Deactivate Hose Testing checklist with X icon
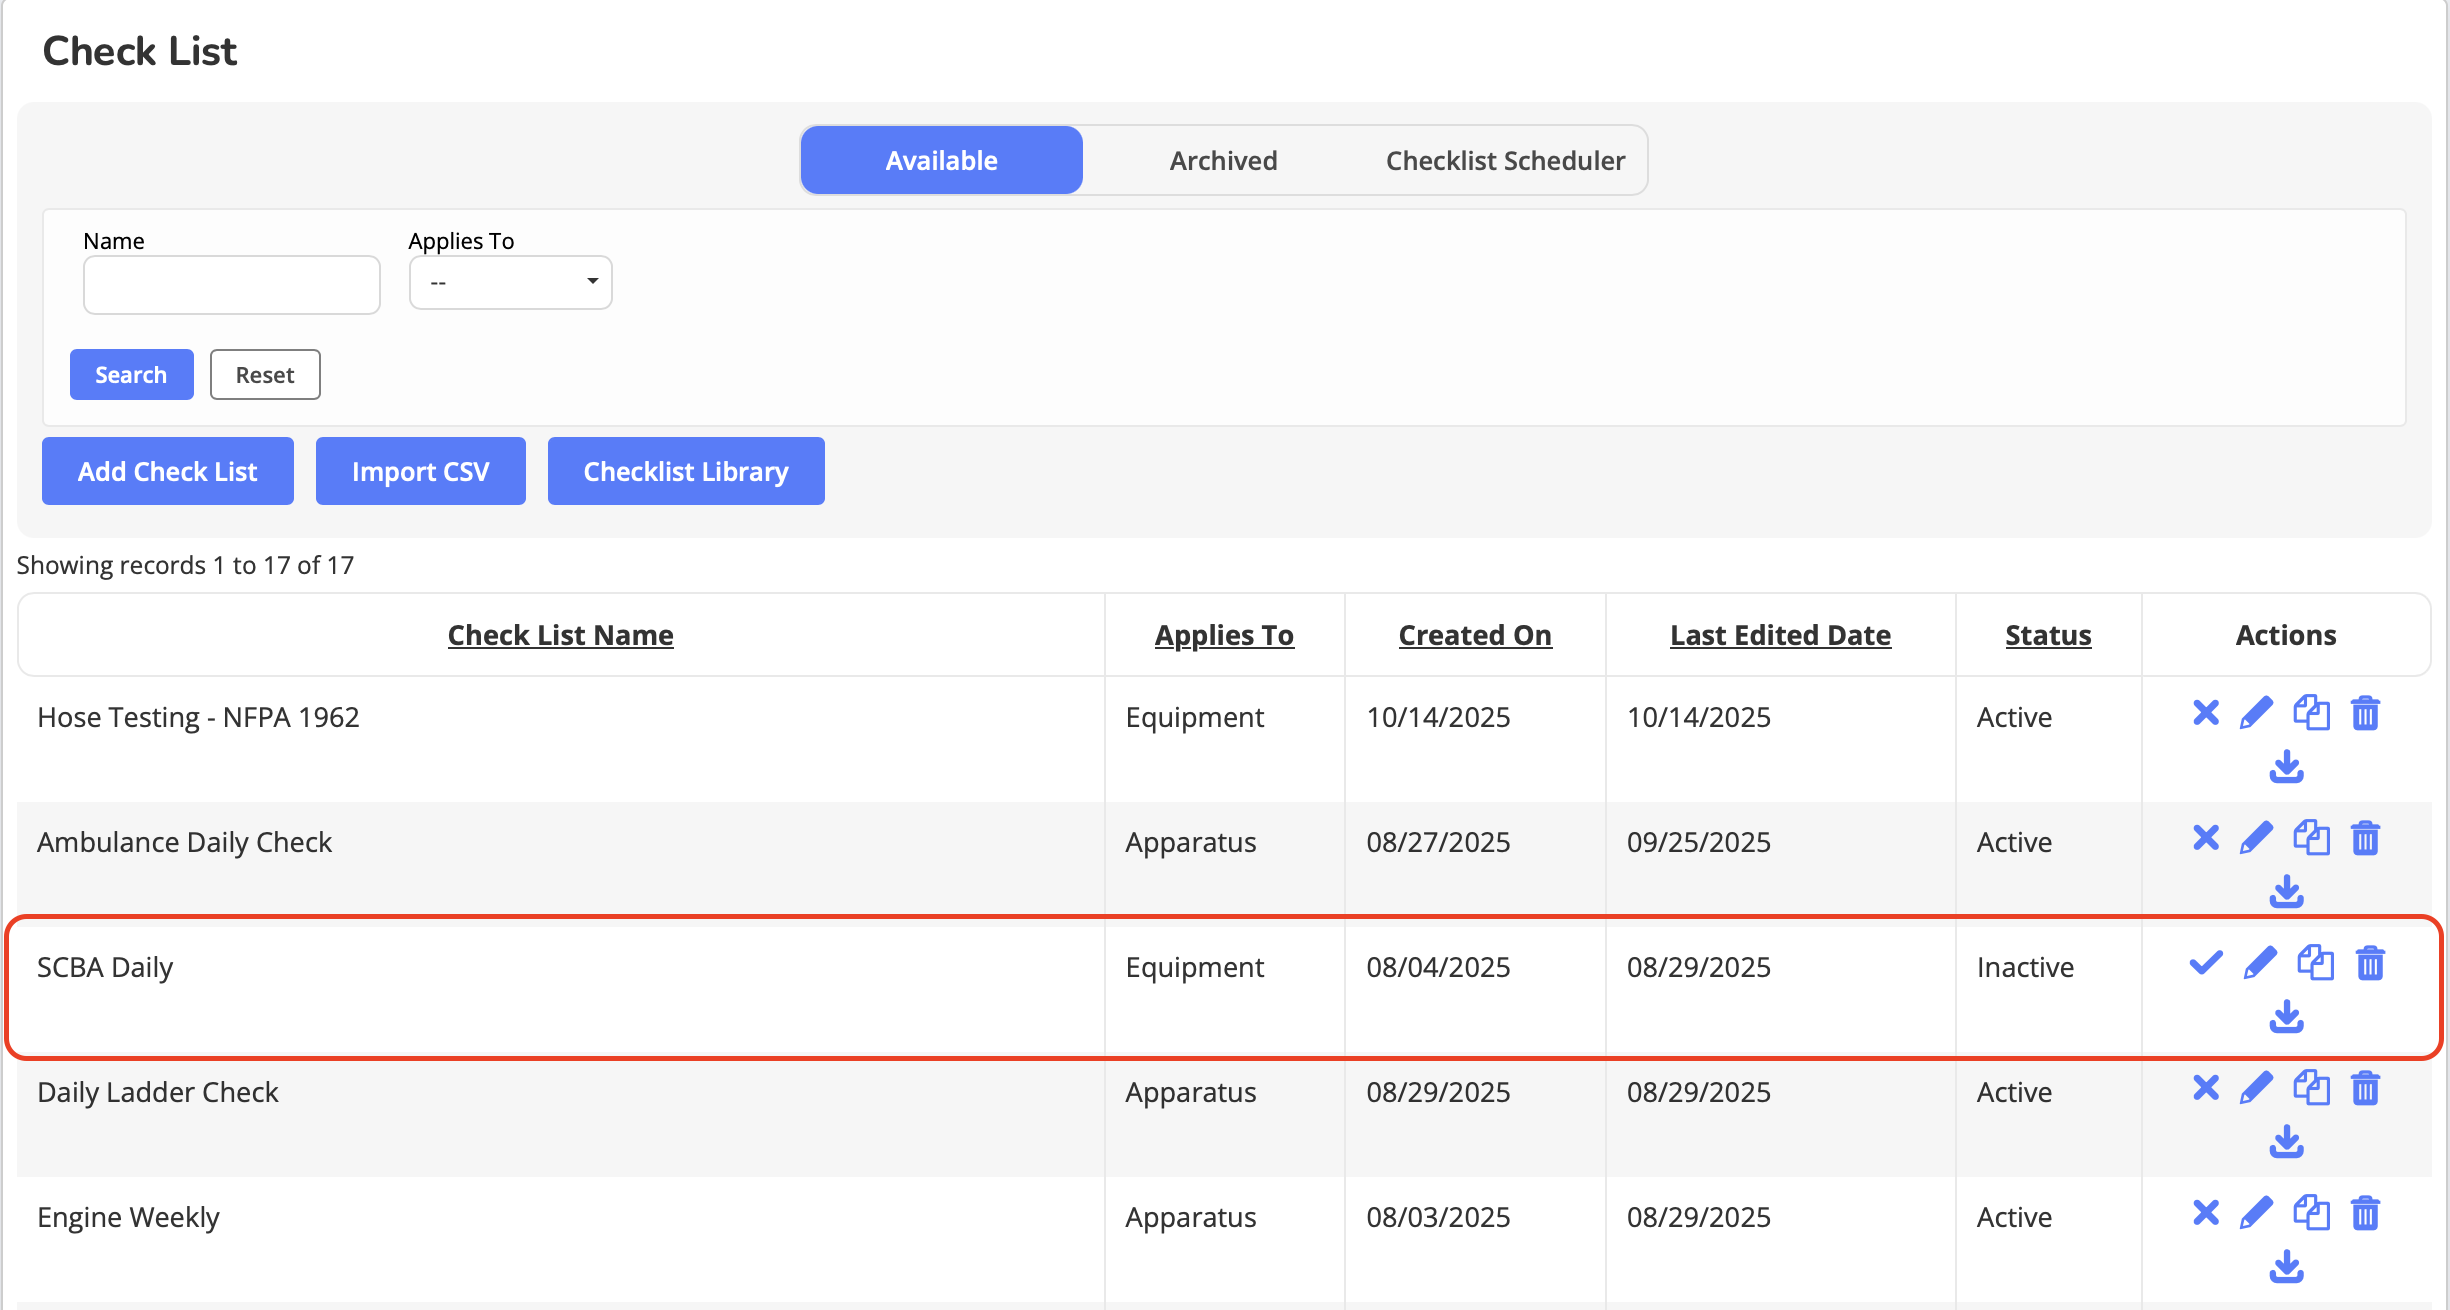The height and width of the screenshot is (1310, 2450). pos(2205,713)
